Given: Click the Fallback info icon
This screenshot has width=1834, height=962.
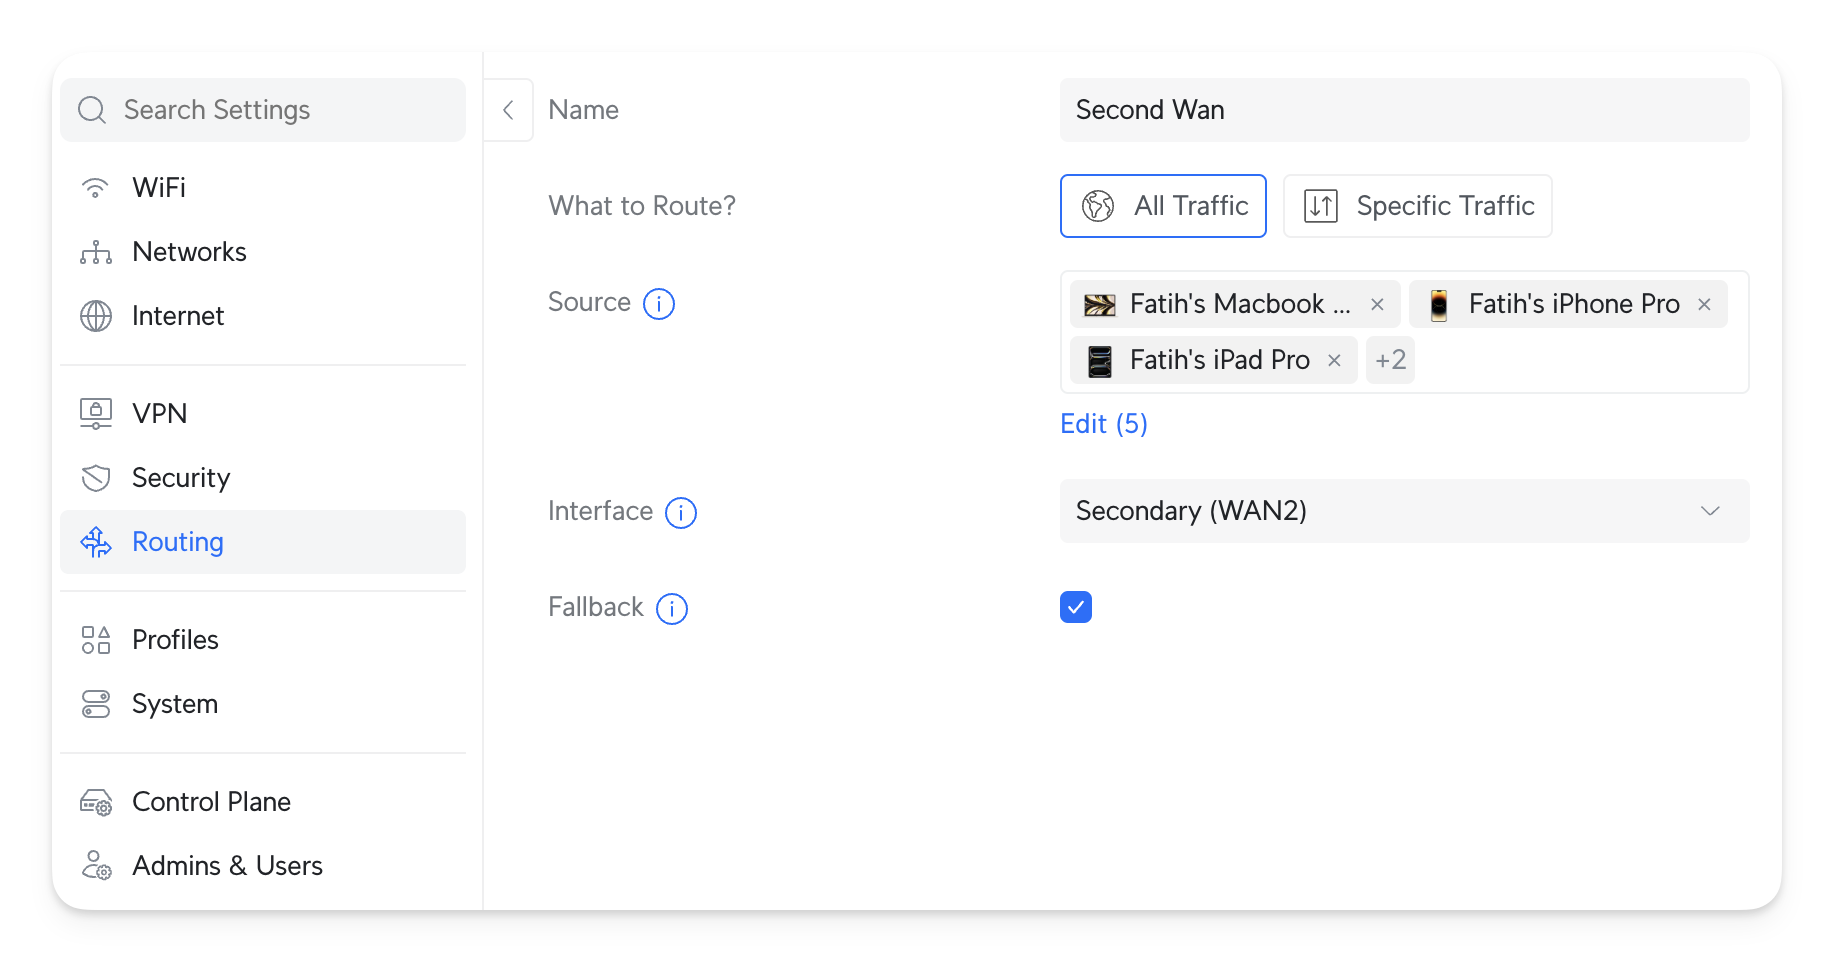Looking at the screenshot, I should (x=671, y=609).
